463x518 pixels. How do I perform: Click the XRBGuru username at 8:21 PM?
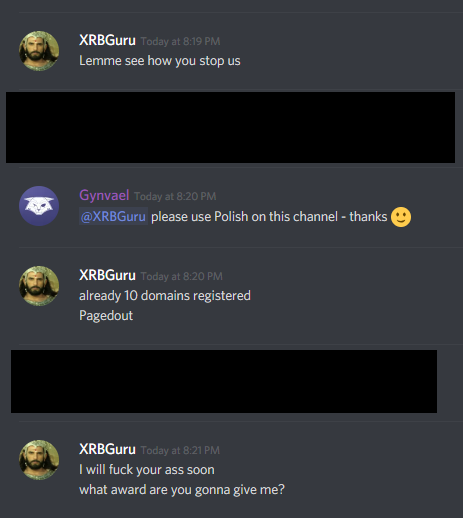(x=107, y=449)
